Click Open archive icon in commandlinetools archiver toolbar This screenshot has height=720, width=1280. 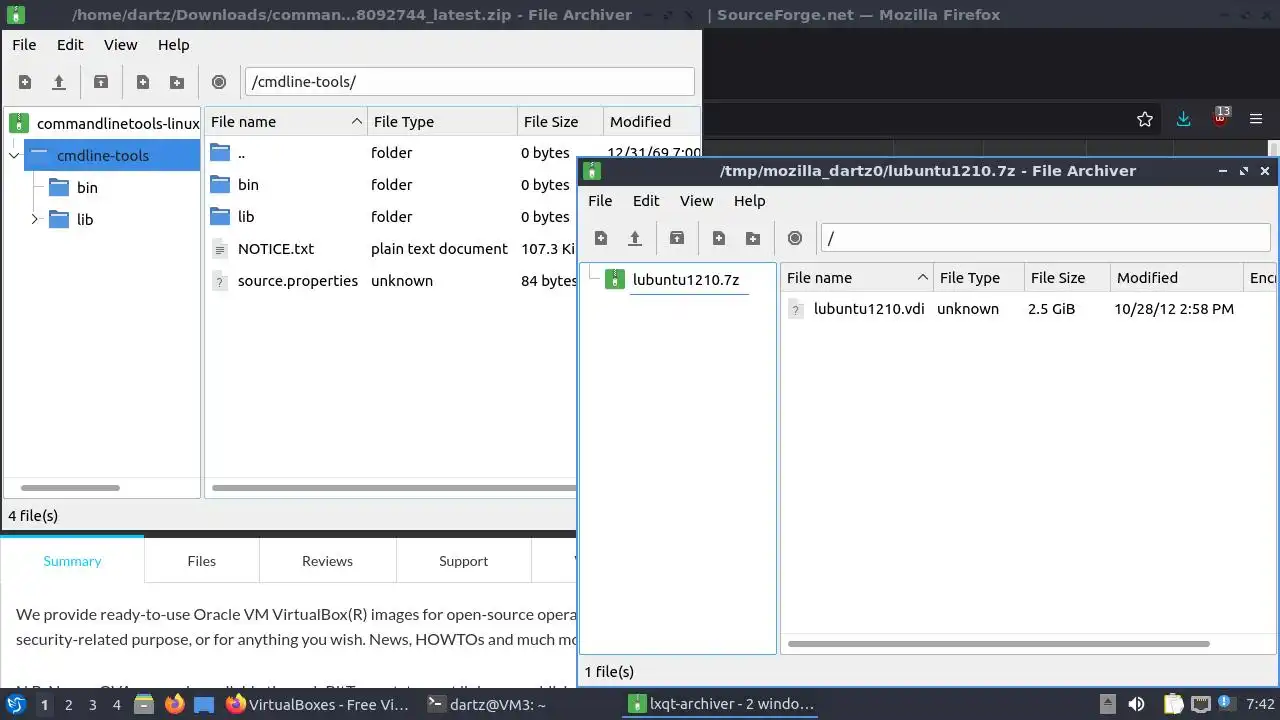click(x=59, y=82)
